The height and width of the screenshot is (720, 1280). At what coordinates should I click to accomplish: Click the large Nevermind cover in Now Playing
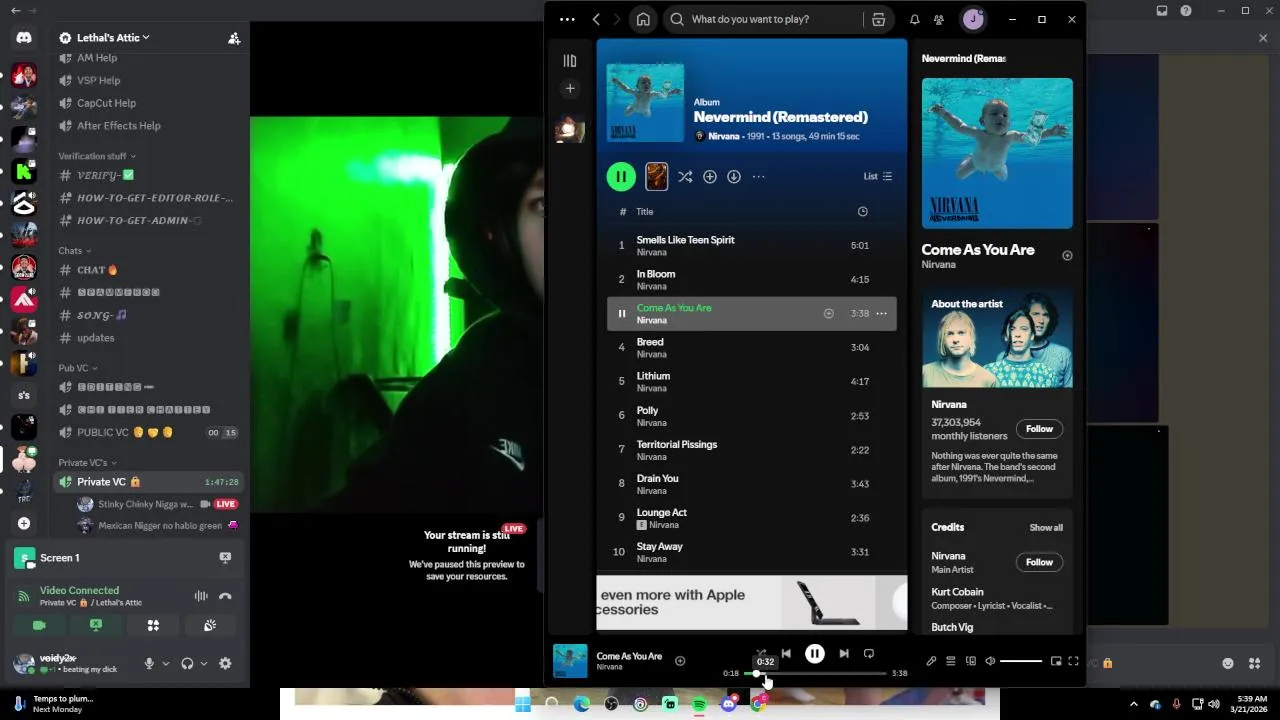997,154
